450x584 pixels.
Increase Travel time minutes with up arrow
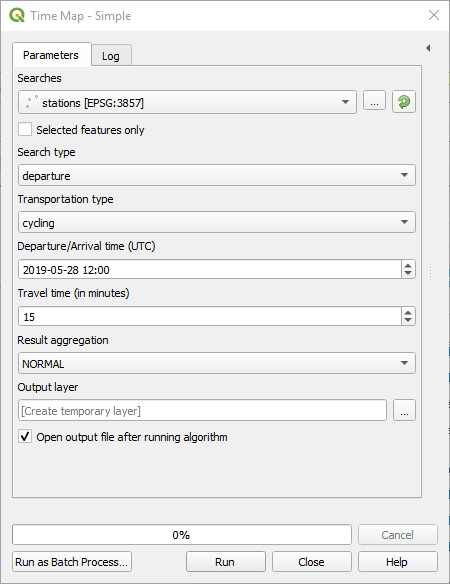(x=408, y=312)
